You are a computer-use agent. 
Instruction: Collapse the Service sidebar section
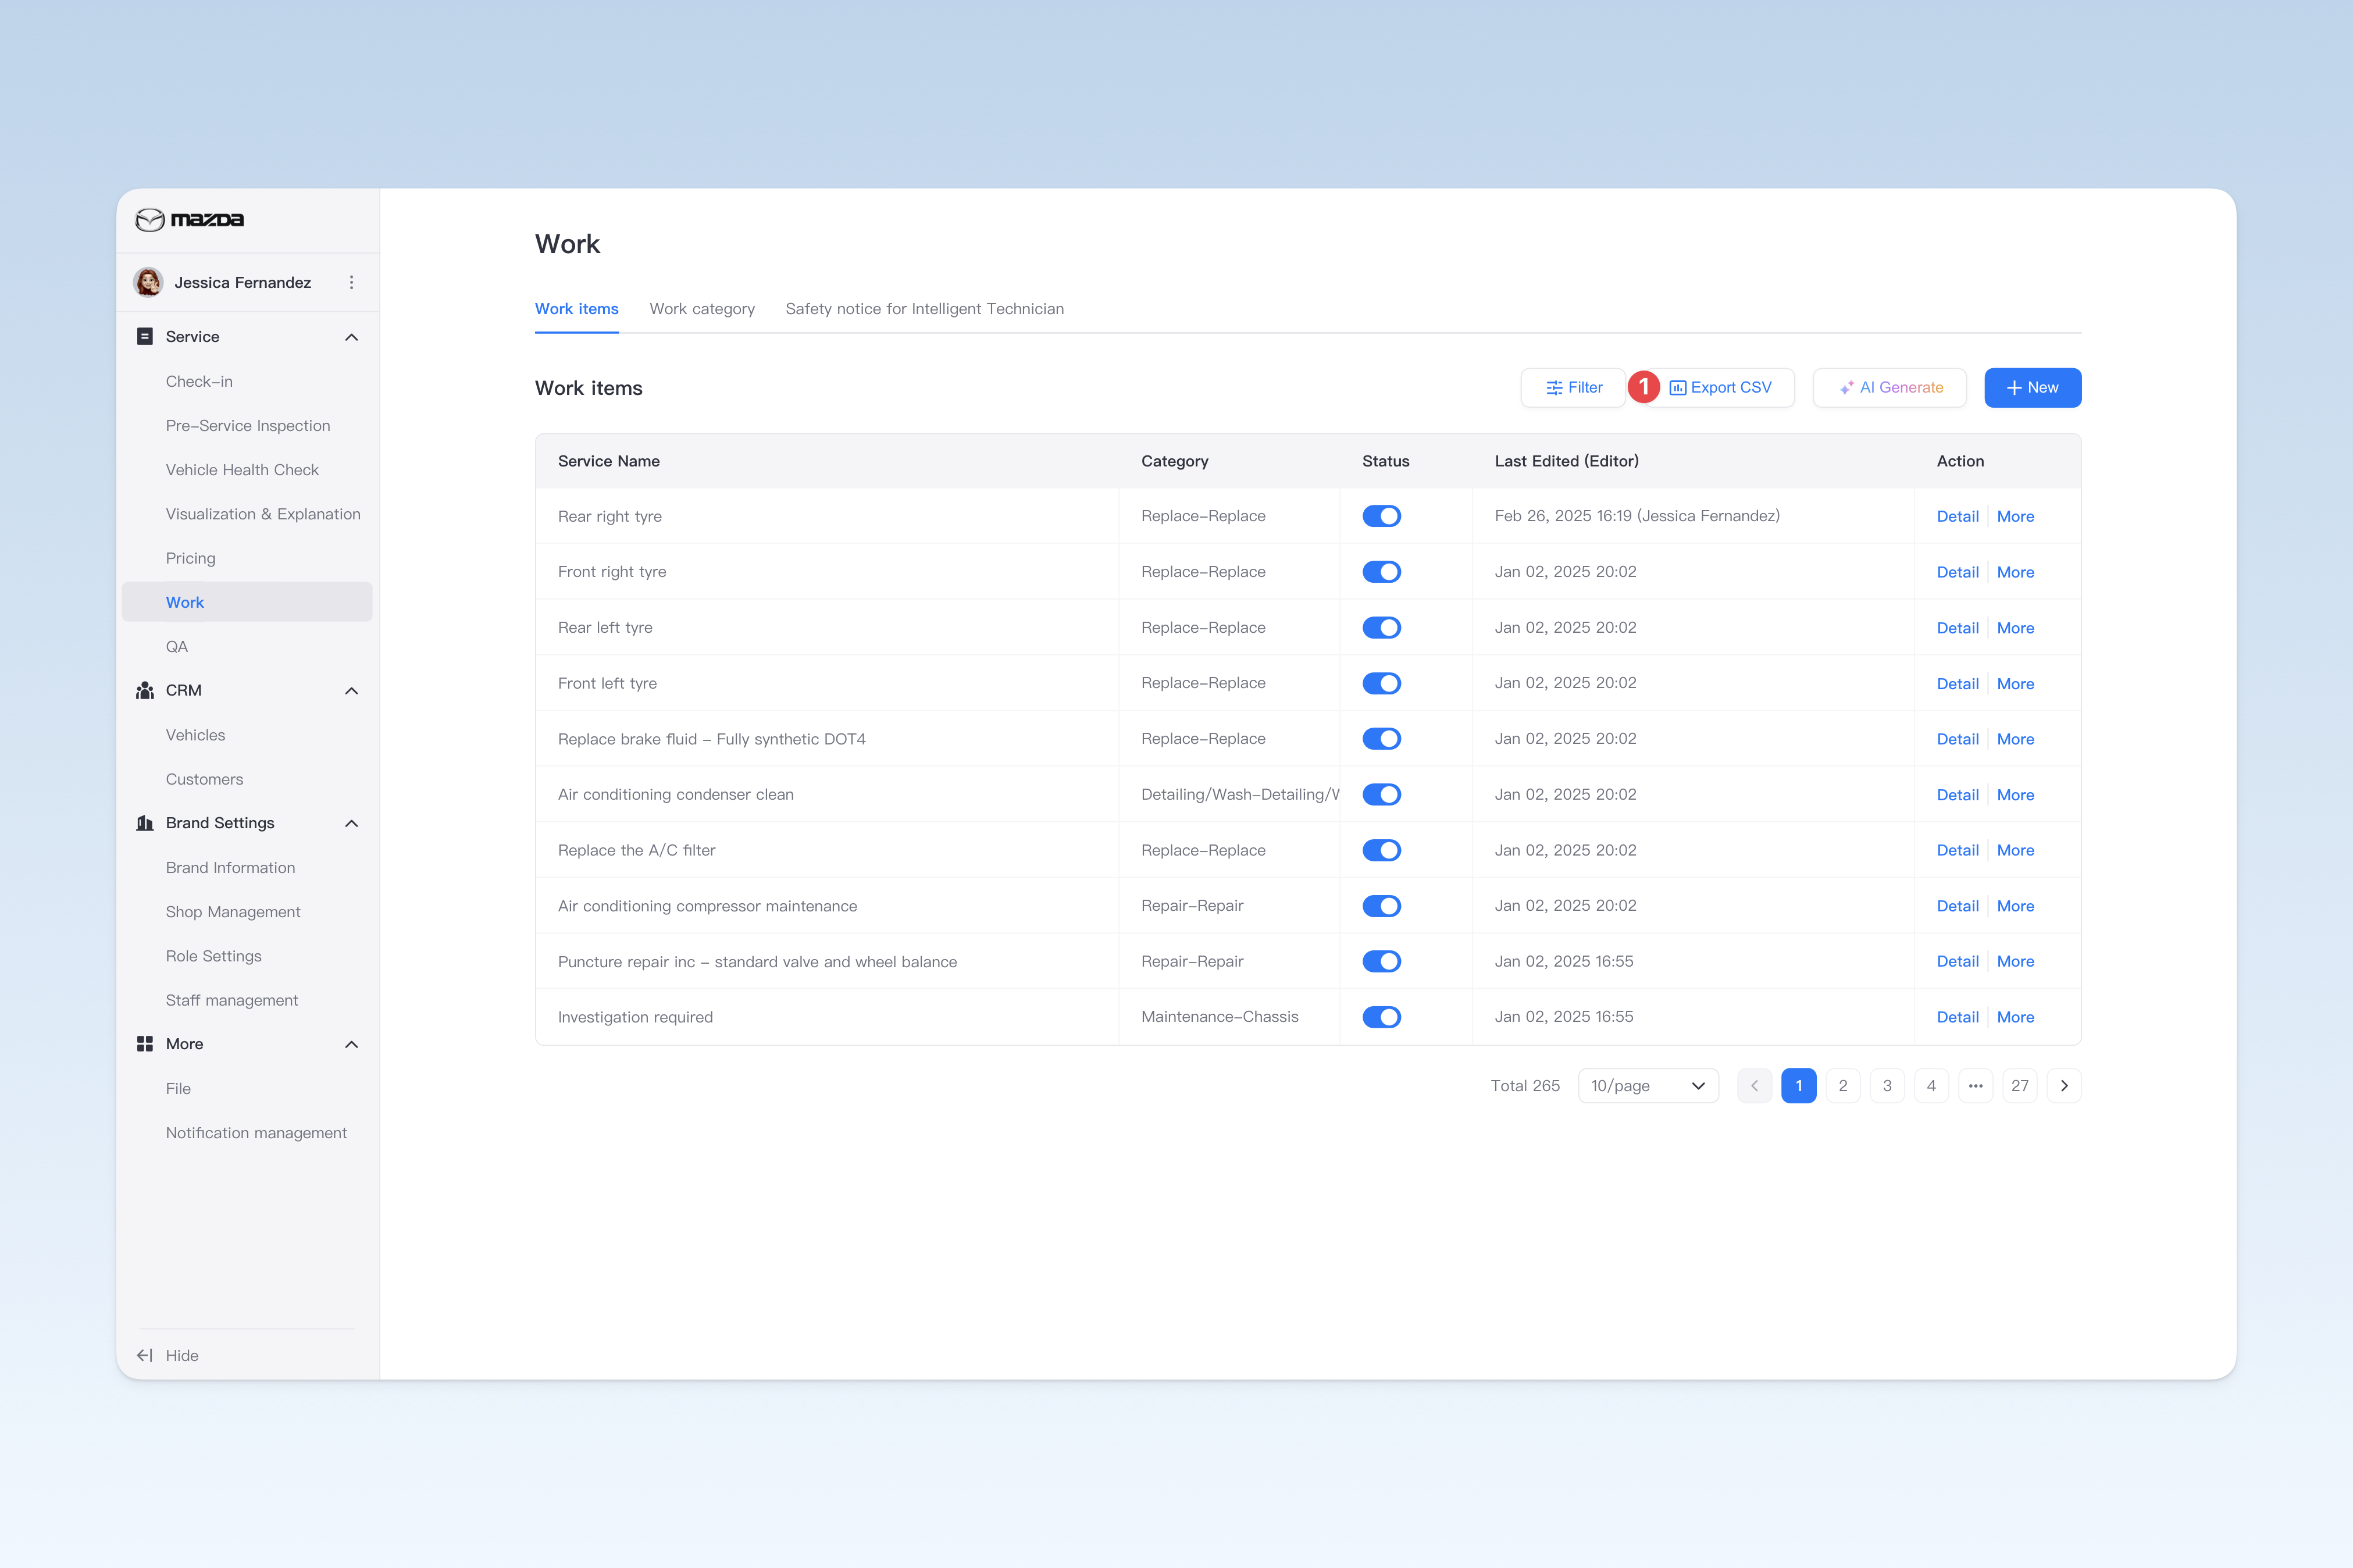click(351, 337)
